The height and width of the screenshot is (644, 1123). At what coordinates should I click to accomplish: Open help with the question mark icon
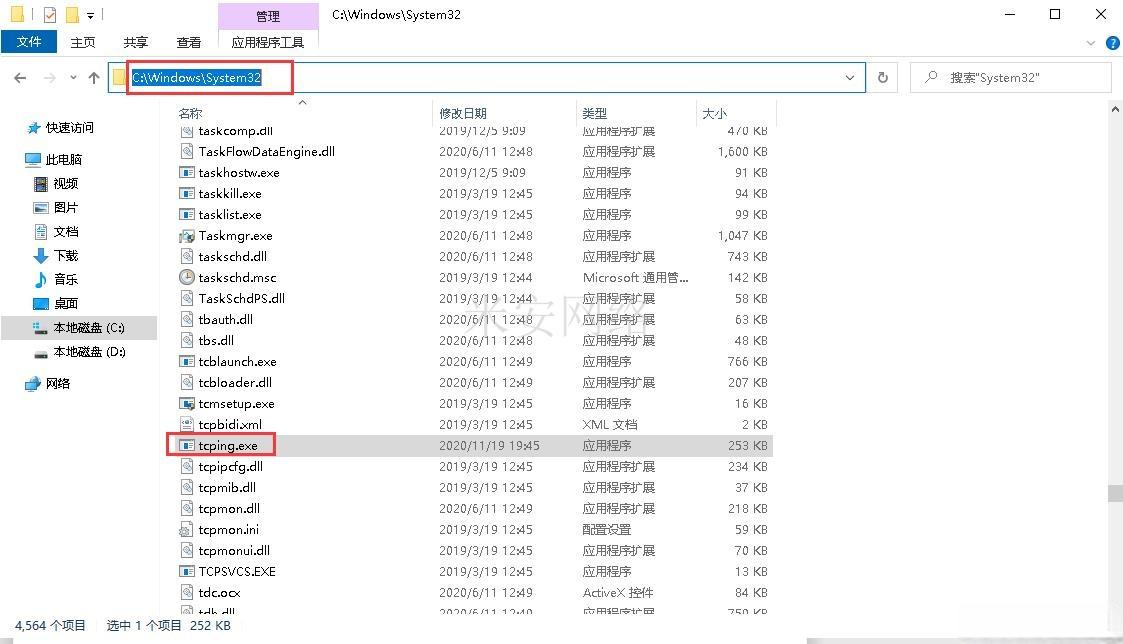[1113, 43]
